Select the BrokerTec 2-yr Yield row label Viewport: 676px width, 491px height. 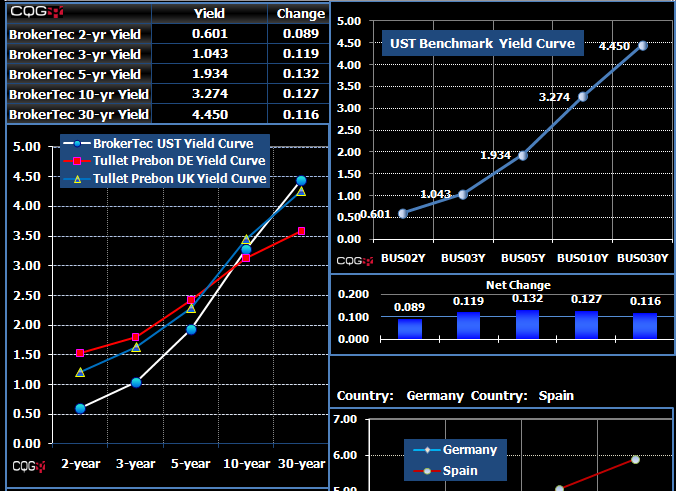tap(75, 34)
